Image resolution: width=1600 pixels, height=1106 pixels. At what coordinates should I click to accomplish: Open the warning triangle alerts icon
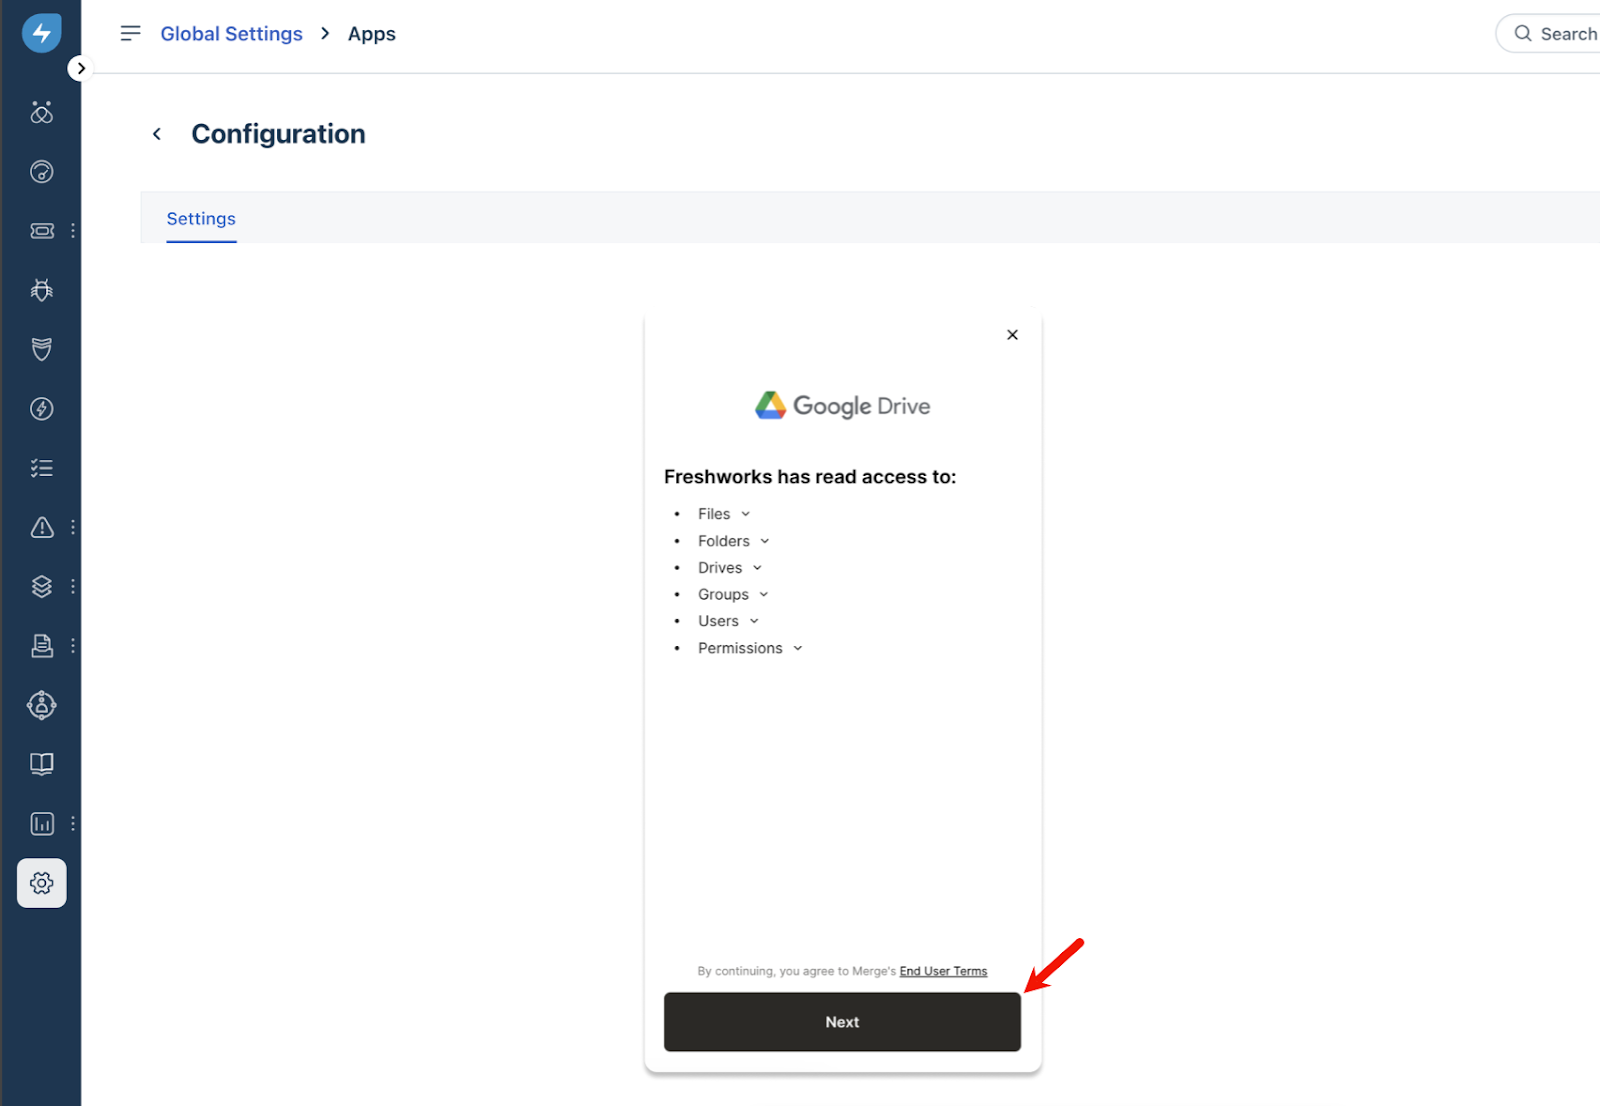(x=42, y=527)
